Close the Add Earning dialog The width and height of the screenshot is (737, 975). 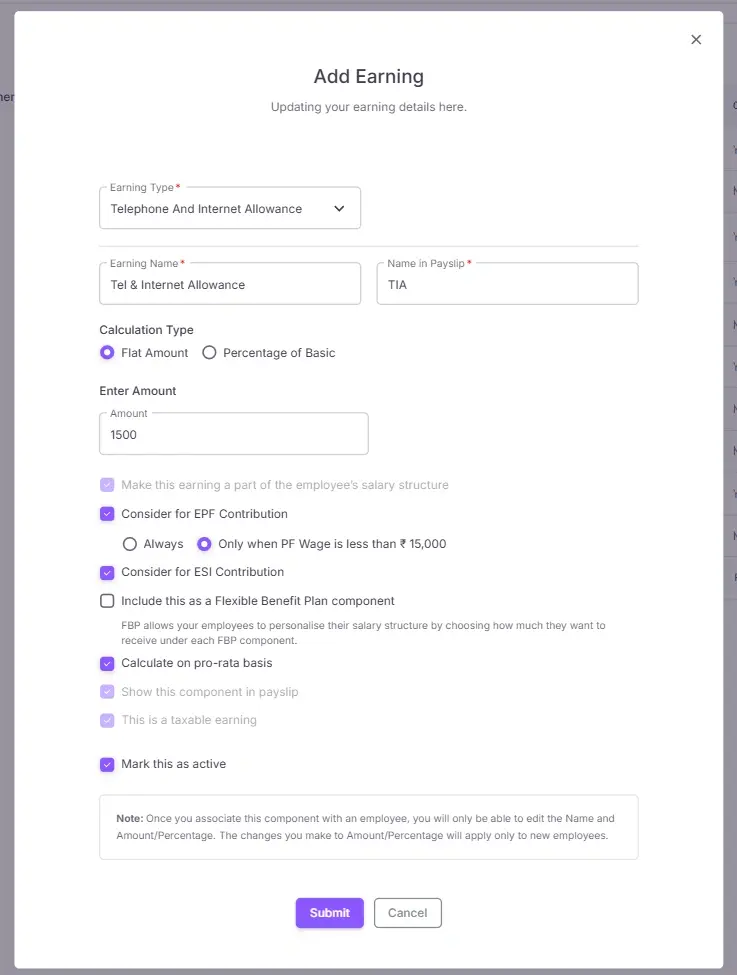point(696,40)
